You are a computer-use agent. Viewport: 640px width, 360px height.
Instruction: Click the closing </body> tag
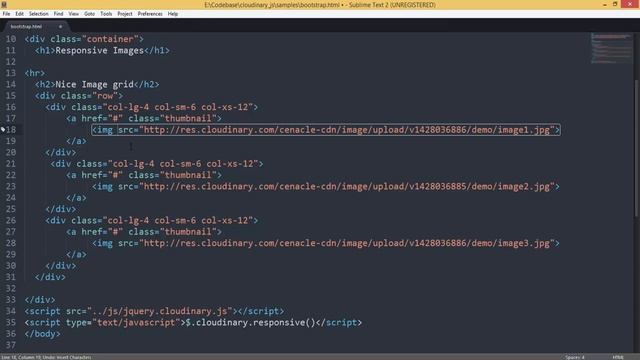click(42, 334)
